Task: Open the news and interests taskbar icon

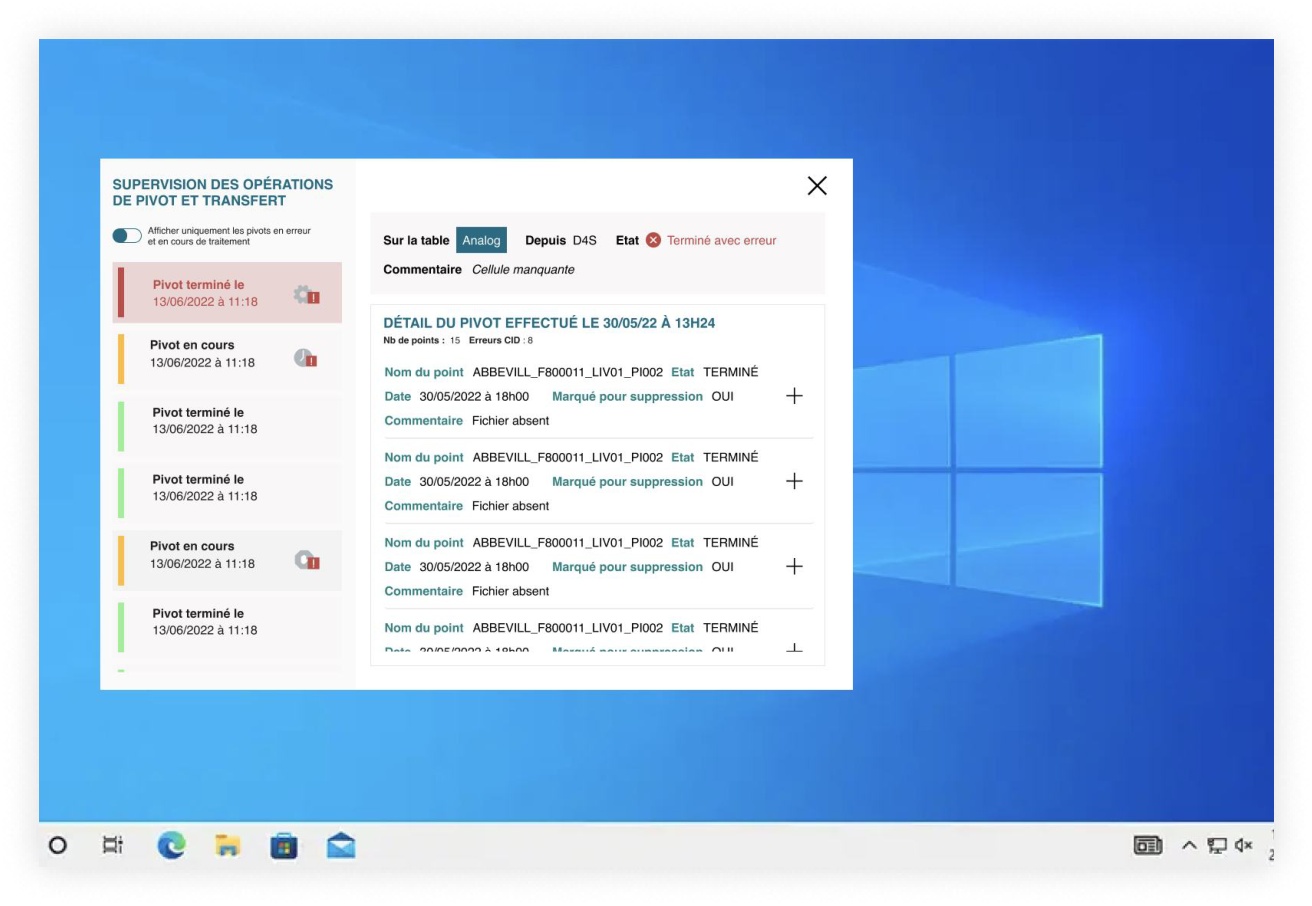Action: tap(1147, 846)
